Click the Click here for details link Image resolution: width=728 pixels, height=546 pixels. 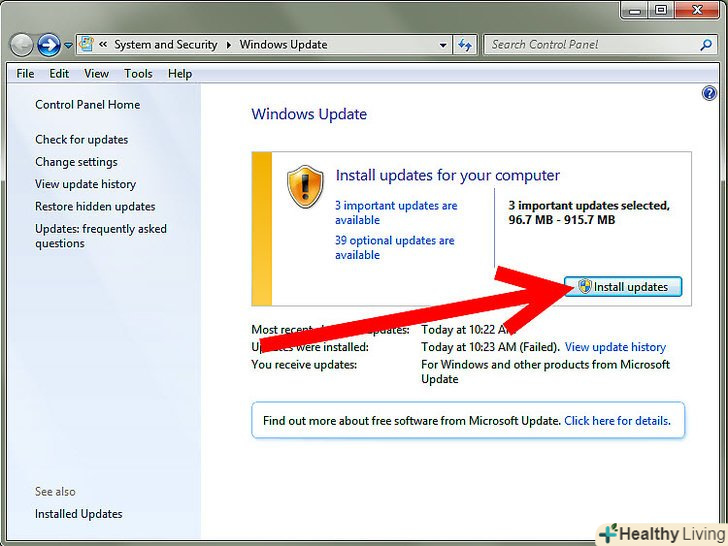tap(617, 421)
